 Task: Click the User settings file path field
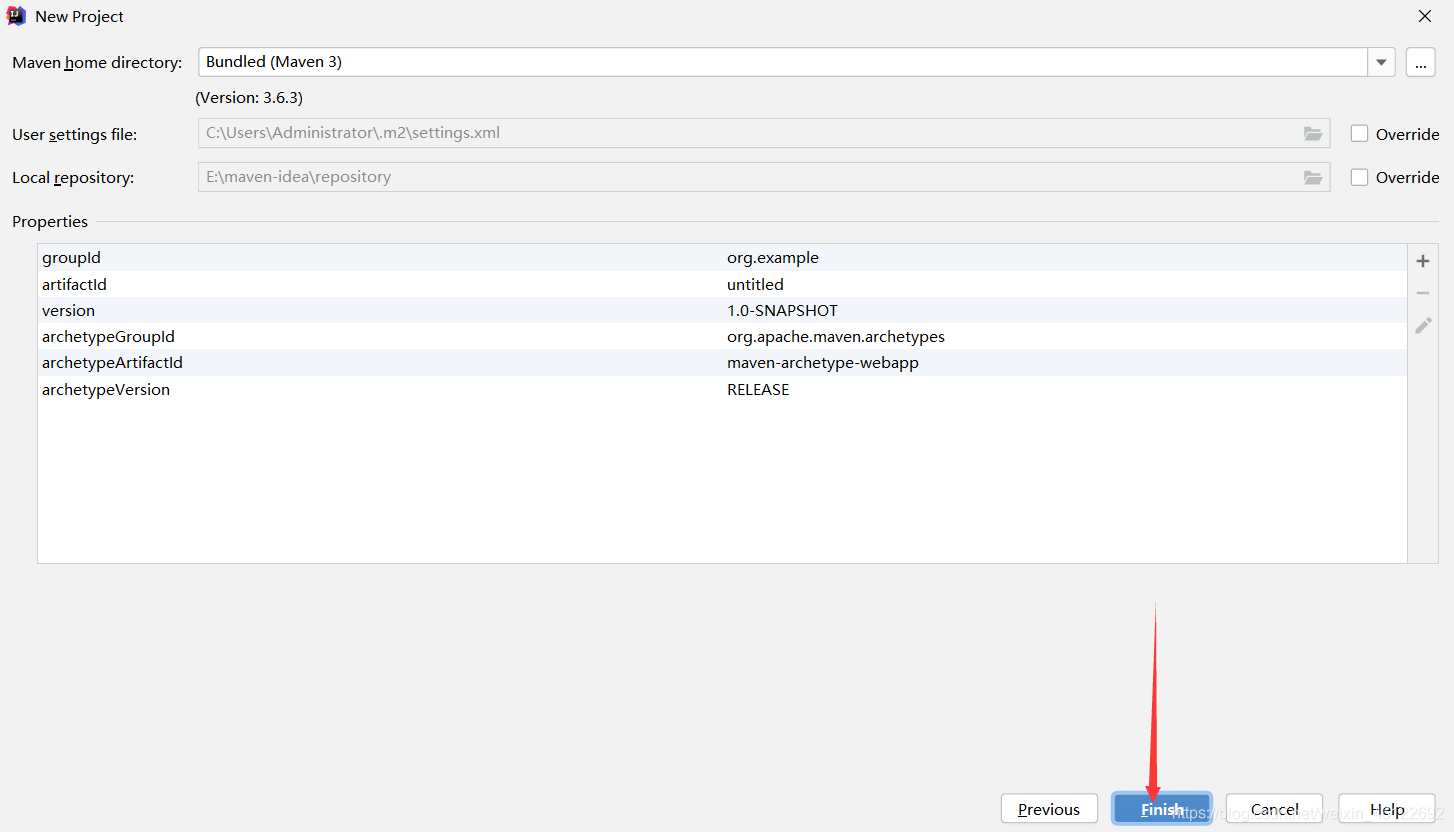coord(764,133)
